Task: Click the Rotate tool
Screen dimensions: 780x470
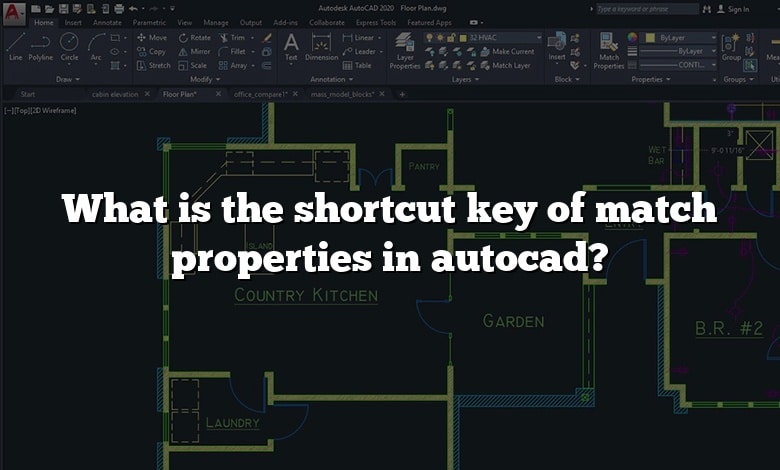Action: point(195,37)
